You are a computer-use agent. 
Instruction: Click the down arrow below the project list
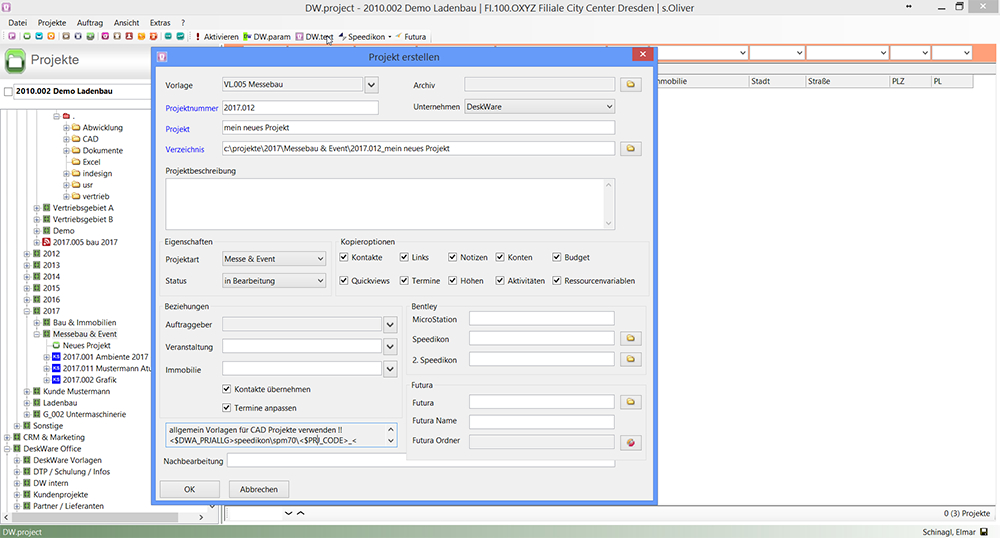288,513
